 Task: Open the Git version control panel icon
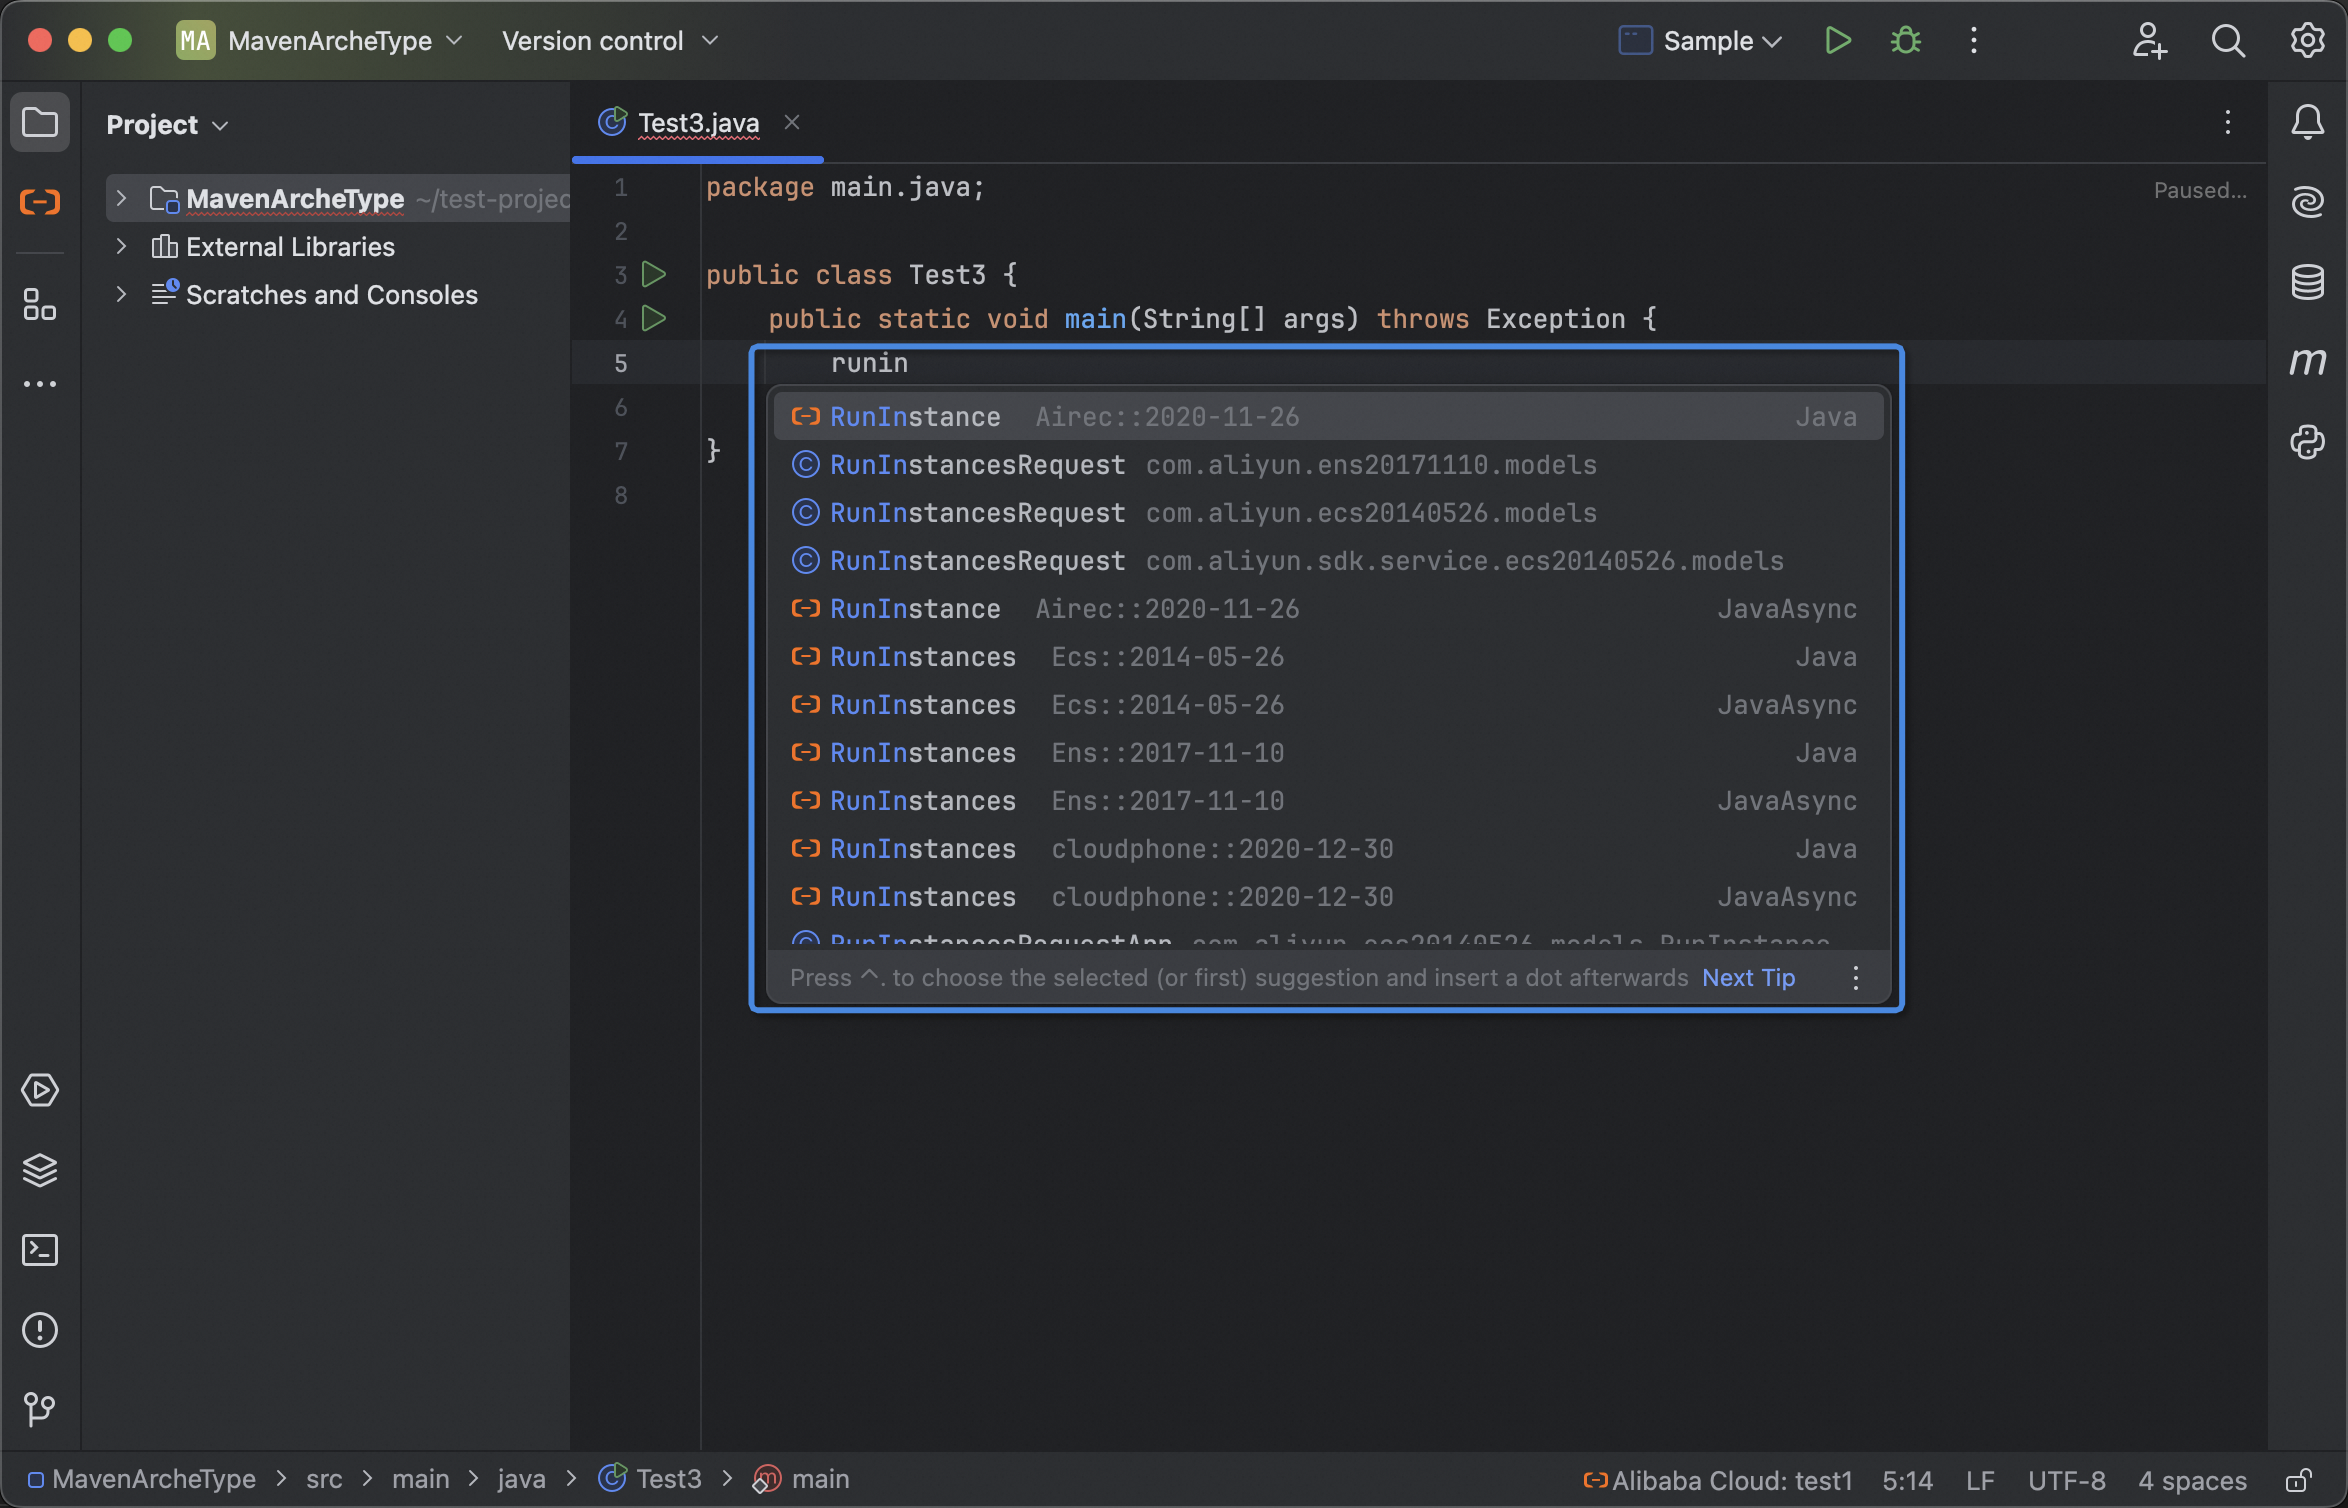pos(40,1409)
